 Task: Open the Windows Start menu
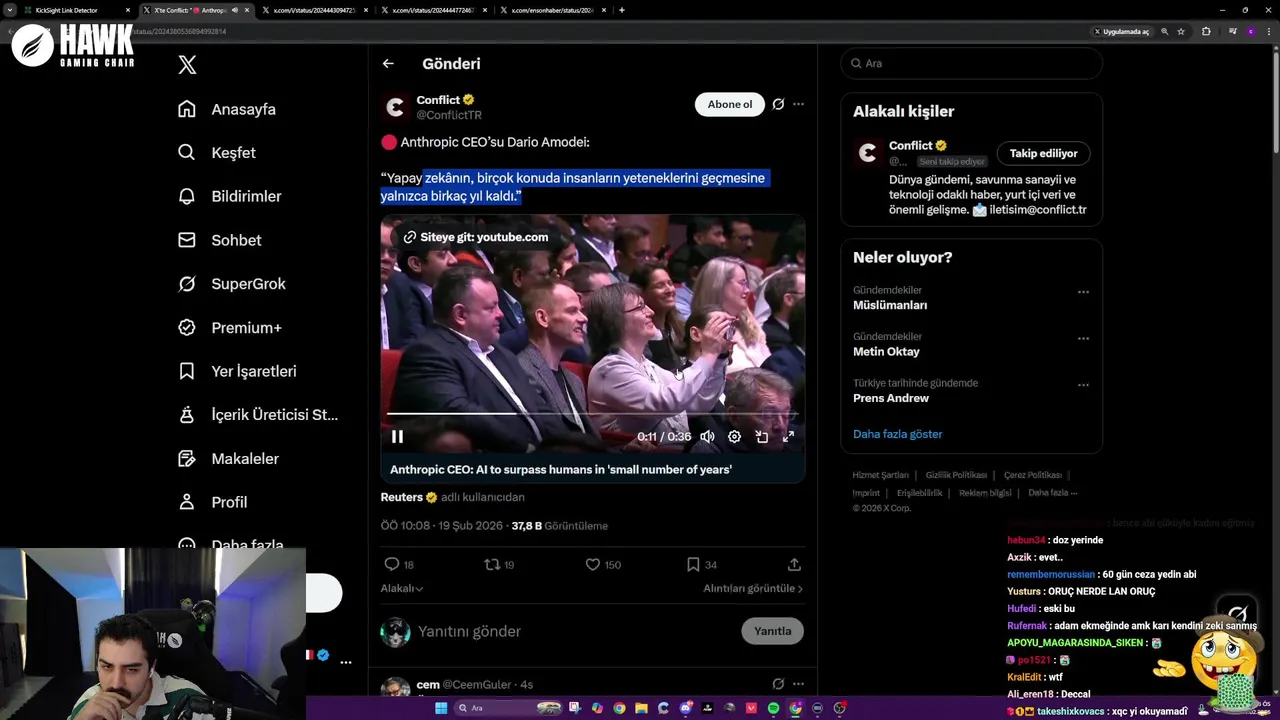[x=440, y=708]
